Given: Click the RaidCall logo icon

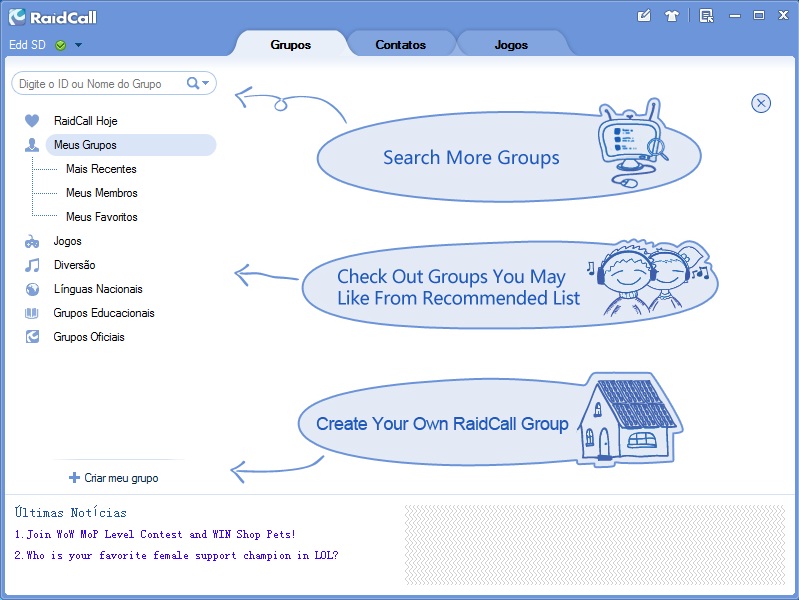Looking at the screenshot, I should (17, 17).
